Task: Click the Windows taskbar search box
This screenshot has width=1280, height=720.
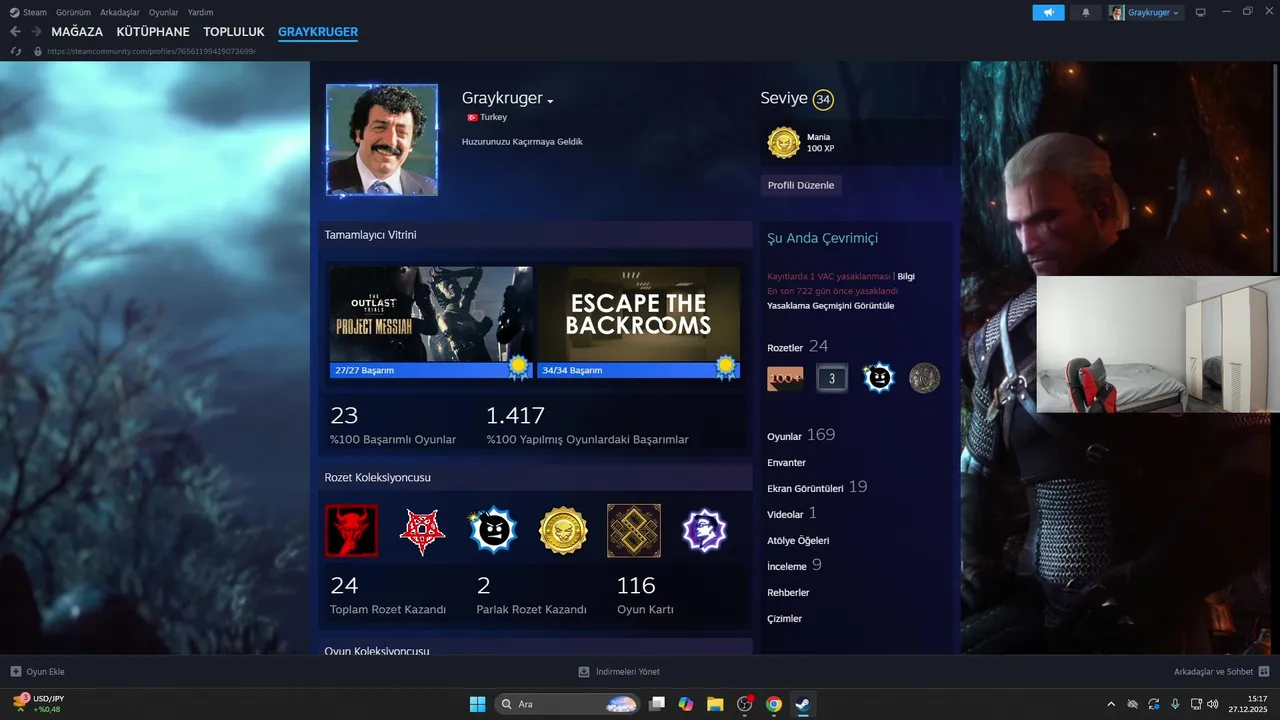Action: point(567,704)
